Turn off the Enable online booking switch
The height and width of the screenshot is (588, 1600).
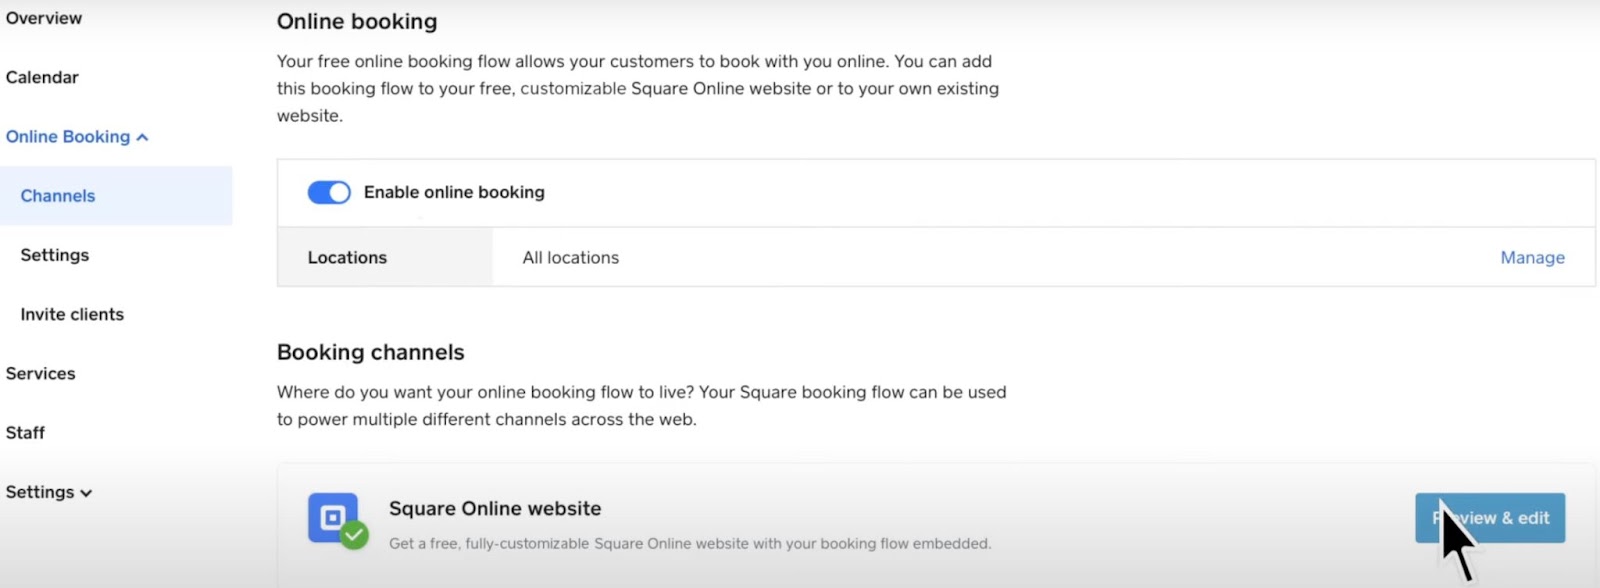click(x=329, y=192)
